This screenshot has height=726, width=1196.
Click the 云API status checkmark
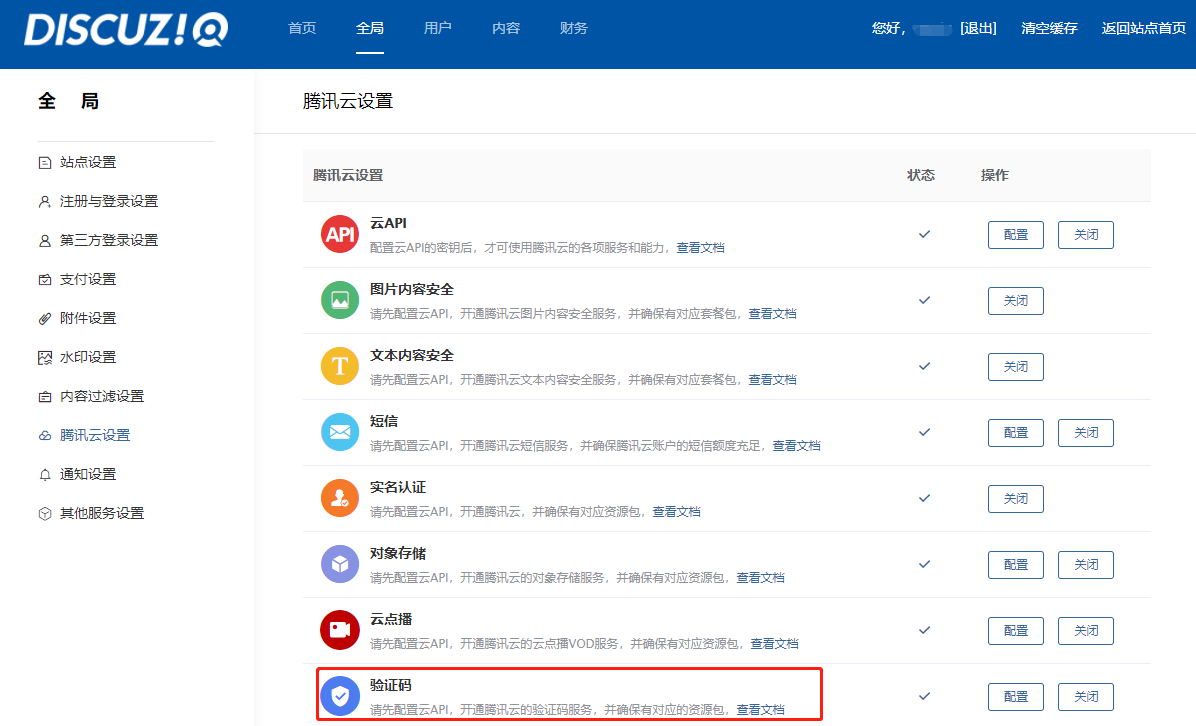pos(924,234)
